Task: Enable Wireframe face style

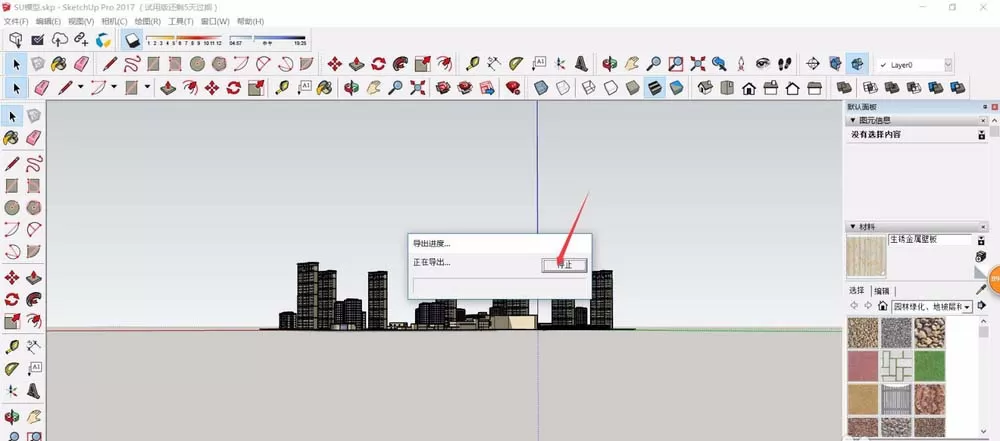Action: pos(589,88)
